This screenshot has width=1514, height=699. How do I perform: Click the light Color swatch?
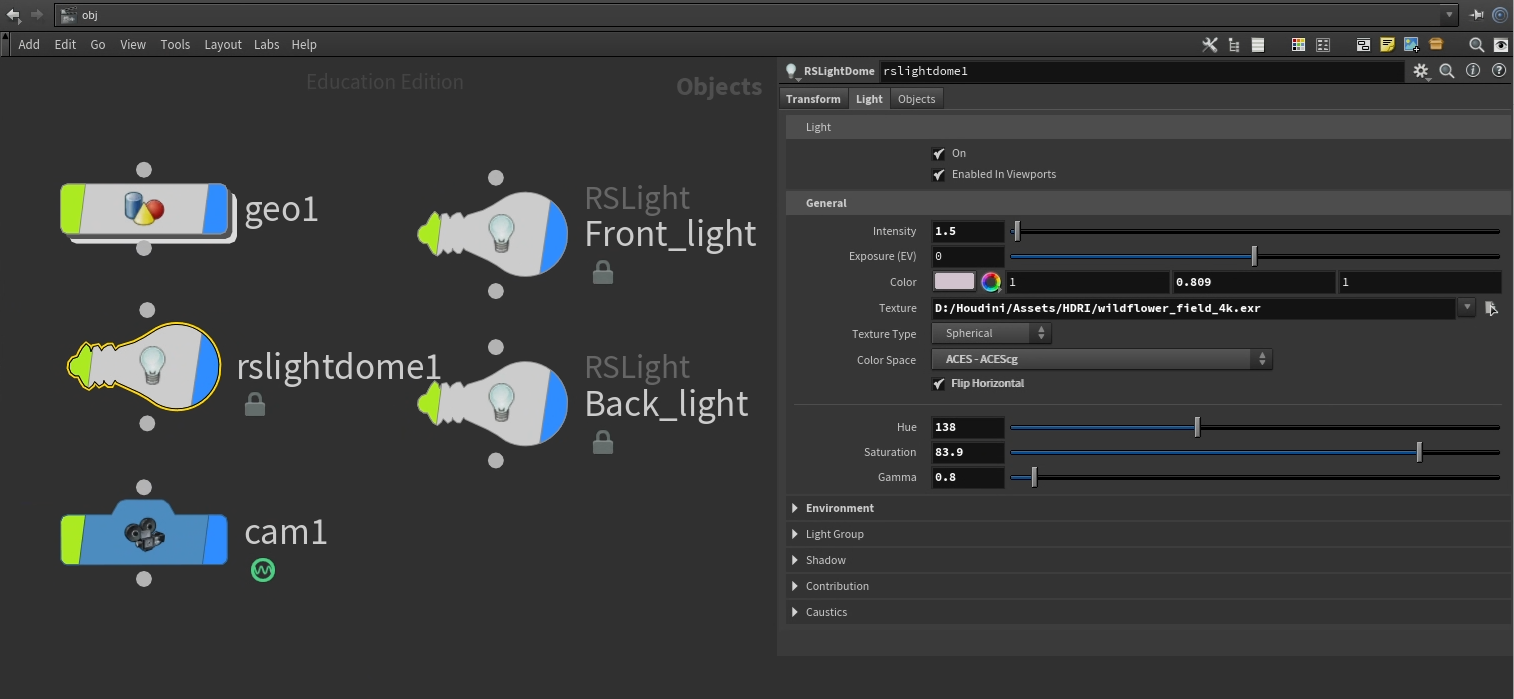click(954, 282)
